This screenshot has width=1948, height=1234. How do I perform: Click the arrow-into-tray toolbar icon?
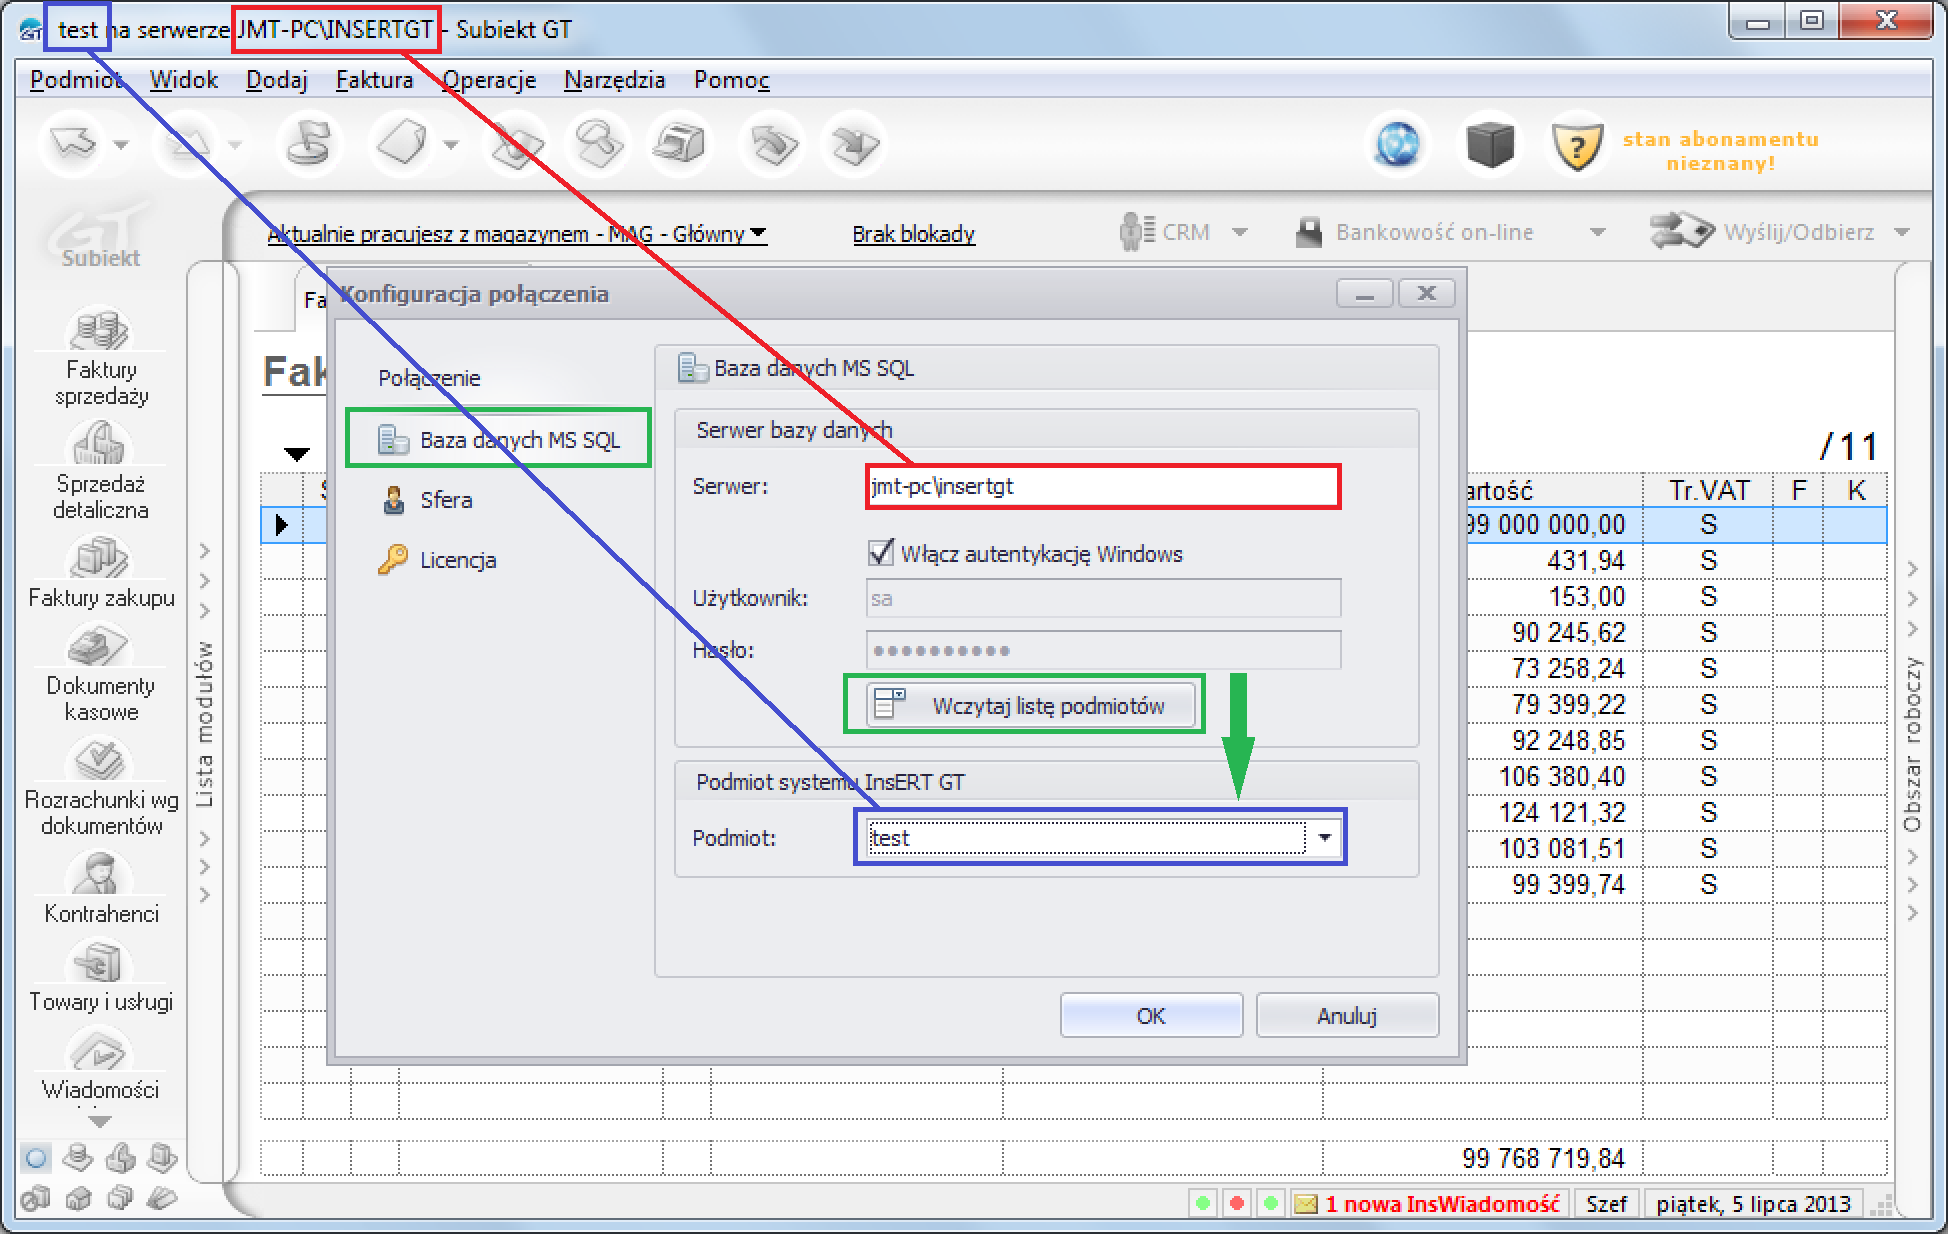855,145
